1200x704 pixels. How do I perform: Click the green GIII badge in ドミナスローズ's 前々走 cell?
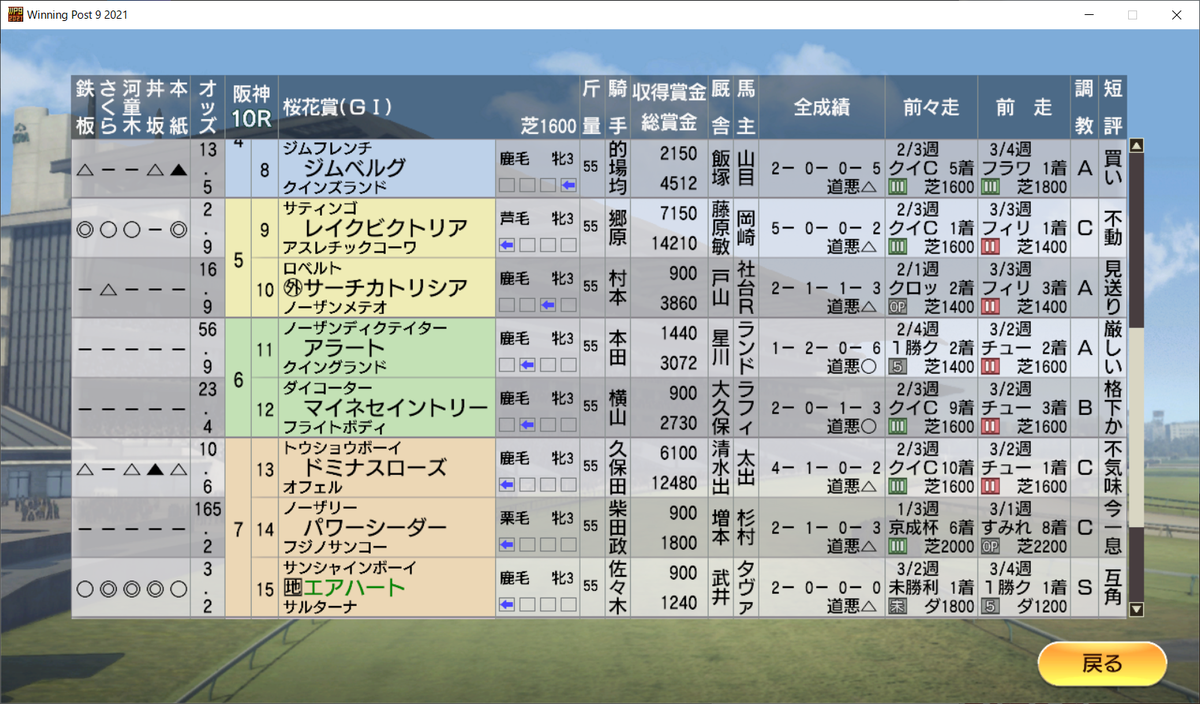[x=897, y=486]
